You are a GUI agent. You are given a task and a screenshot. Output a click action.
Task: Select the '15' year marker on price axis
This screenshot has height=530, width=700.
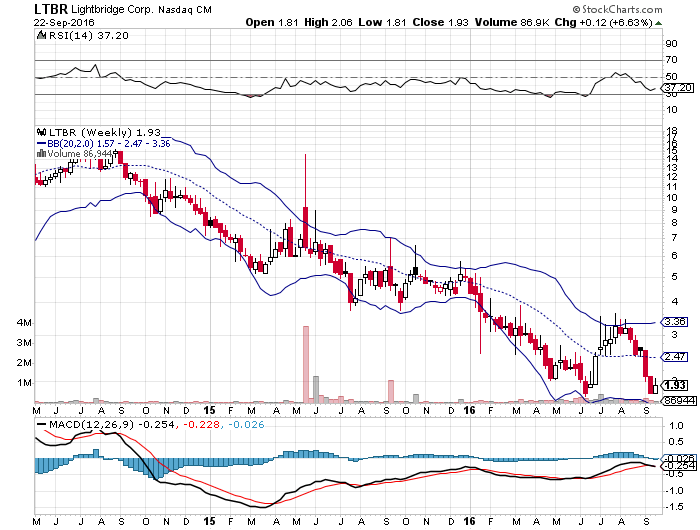pos(208,409)
